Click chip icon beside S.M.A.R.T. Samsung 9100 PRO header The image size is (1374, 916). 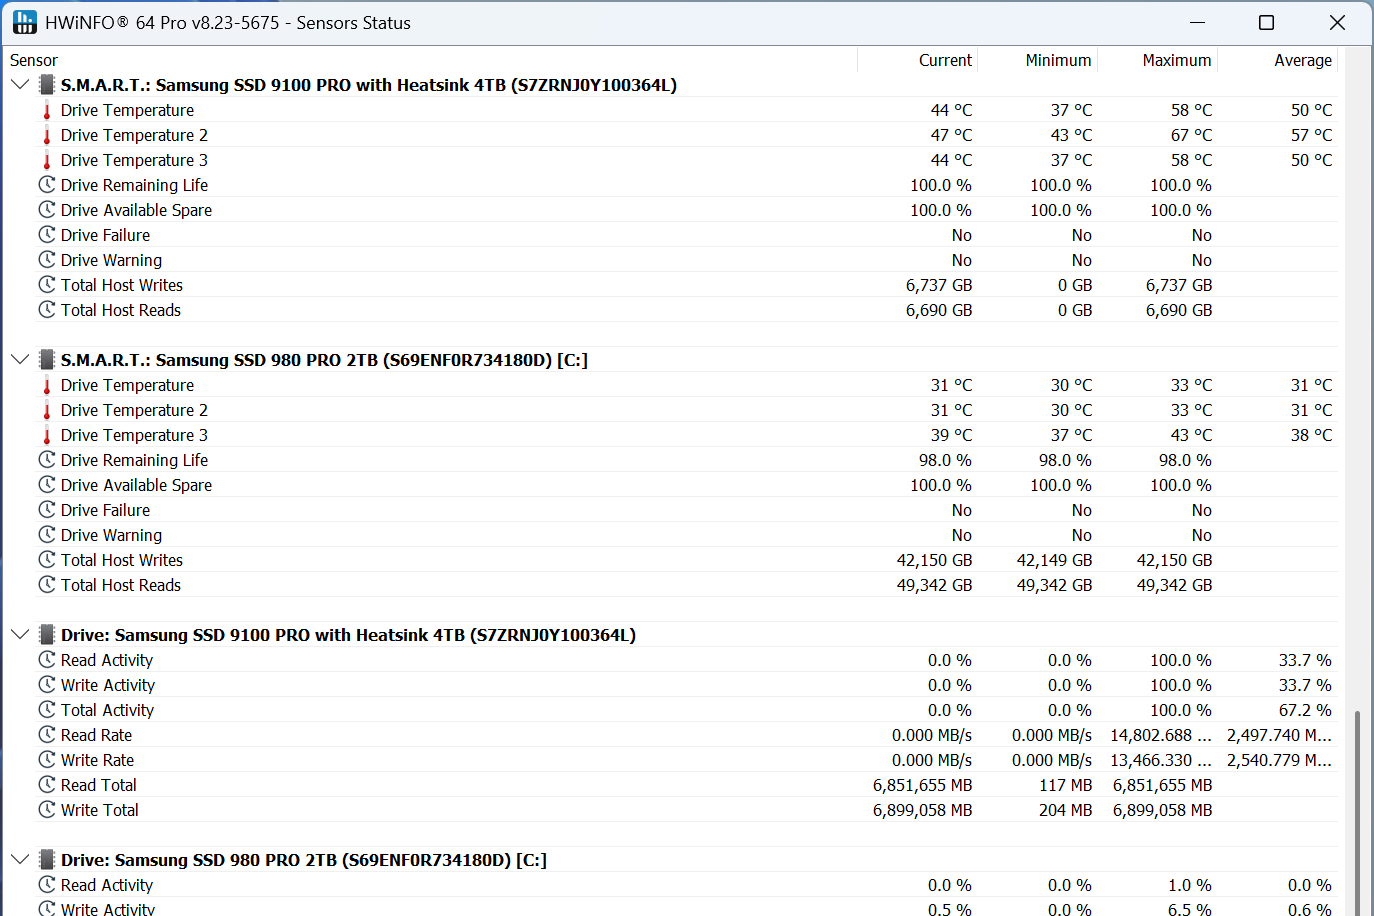[x=46, y=85]
